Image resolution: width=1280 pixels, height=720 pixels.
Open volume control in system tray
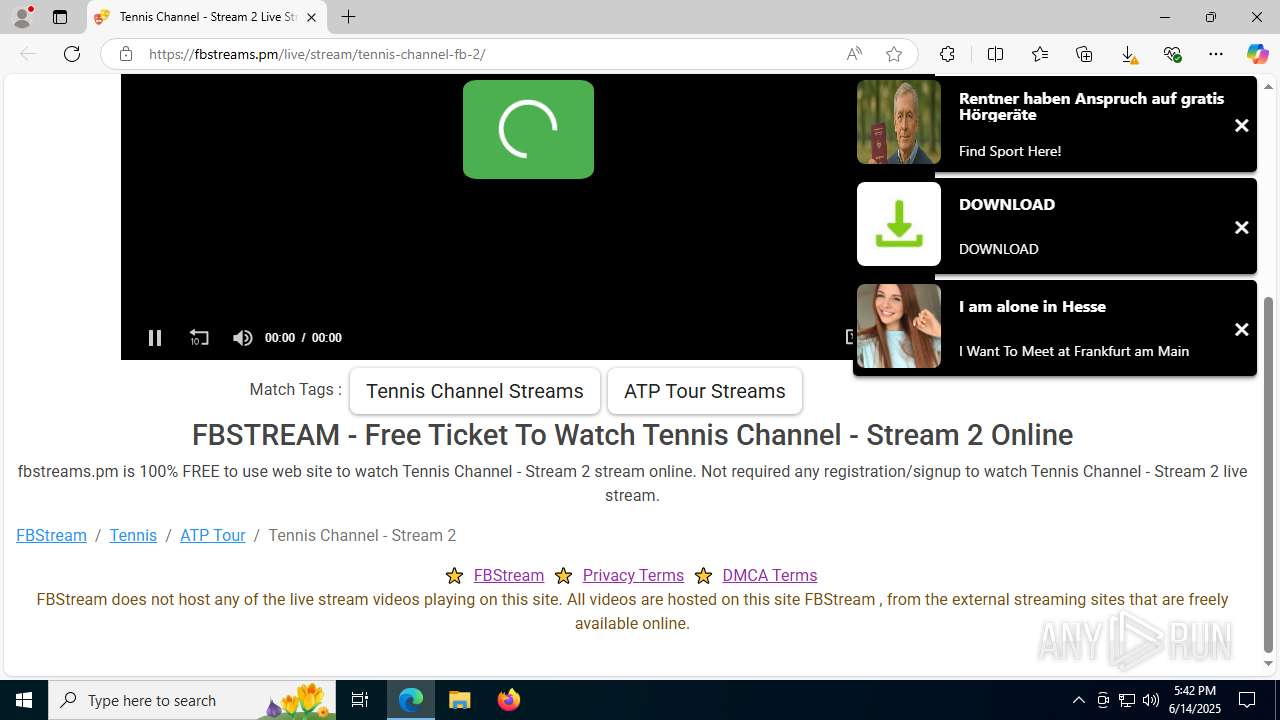(x=1151, y=700)
